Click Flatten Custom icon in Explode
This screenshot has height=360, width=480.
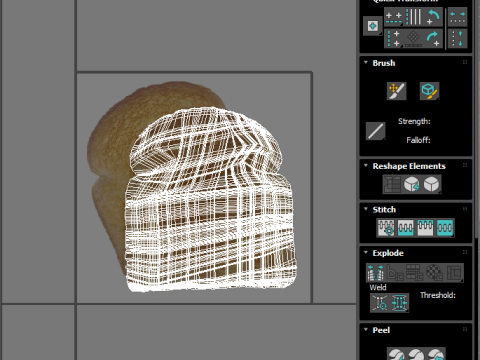tap(454, 273)
